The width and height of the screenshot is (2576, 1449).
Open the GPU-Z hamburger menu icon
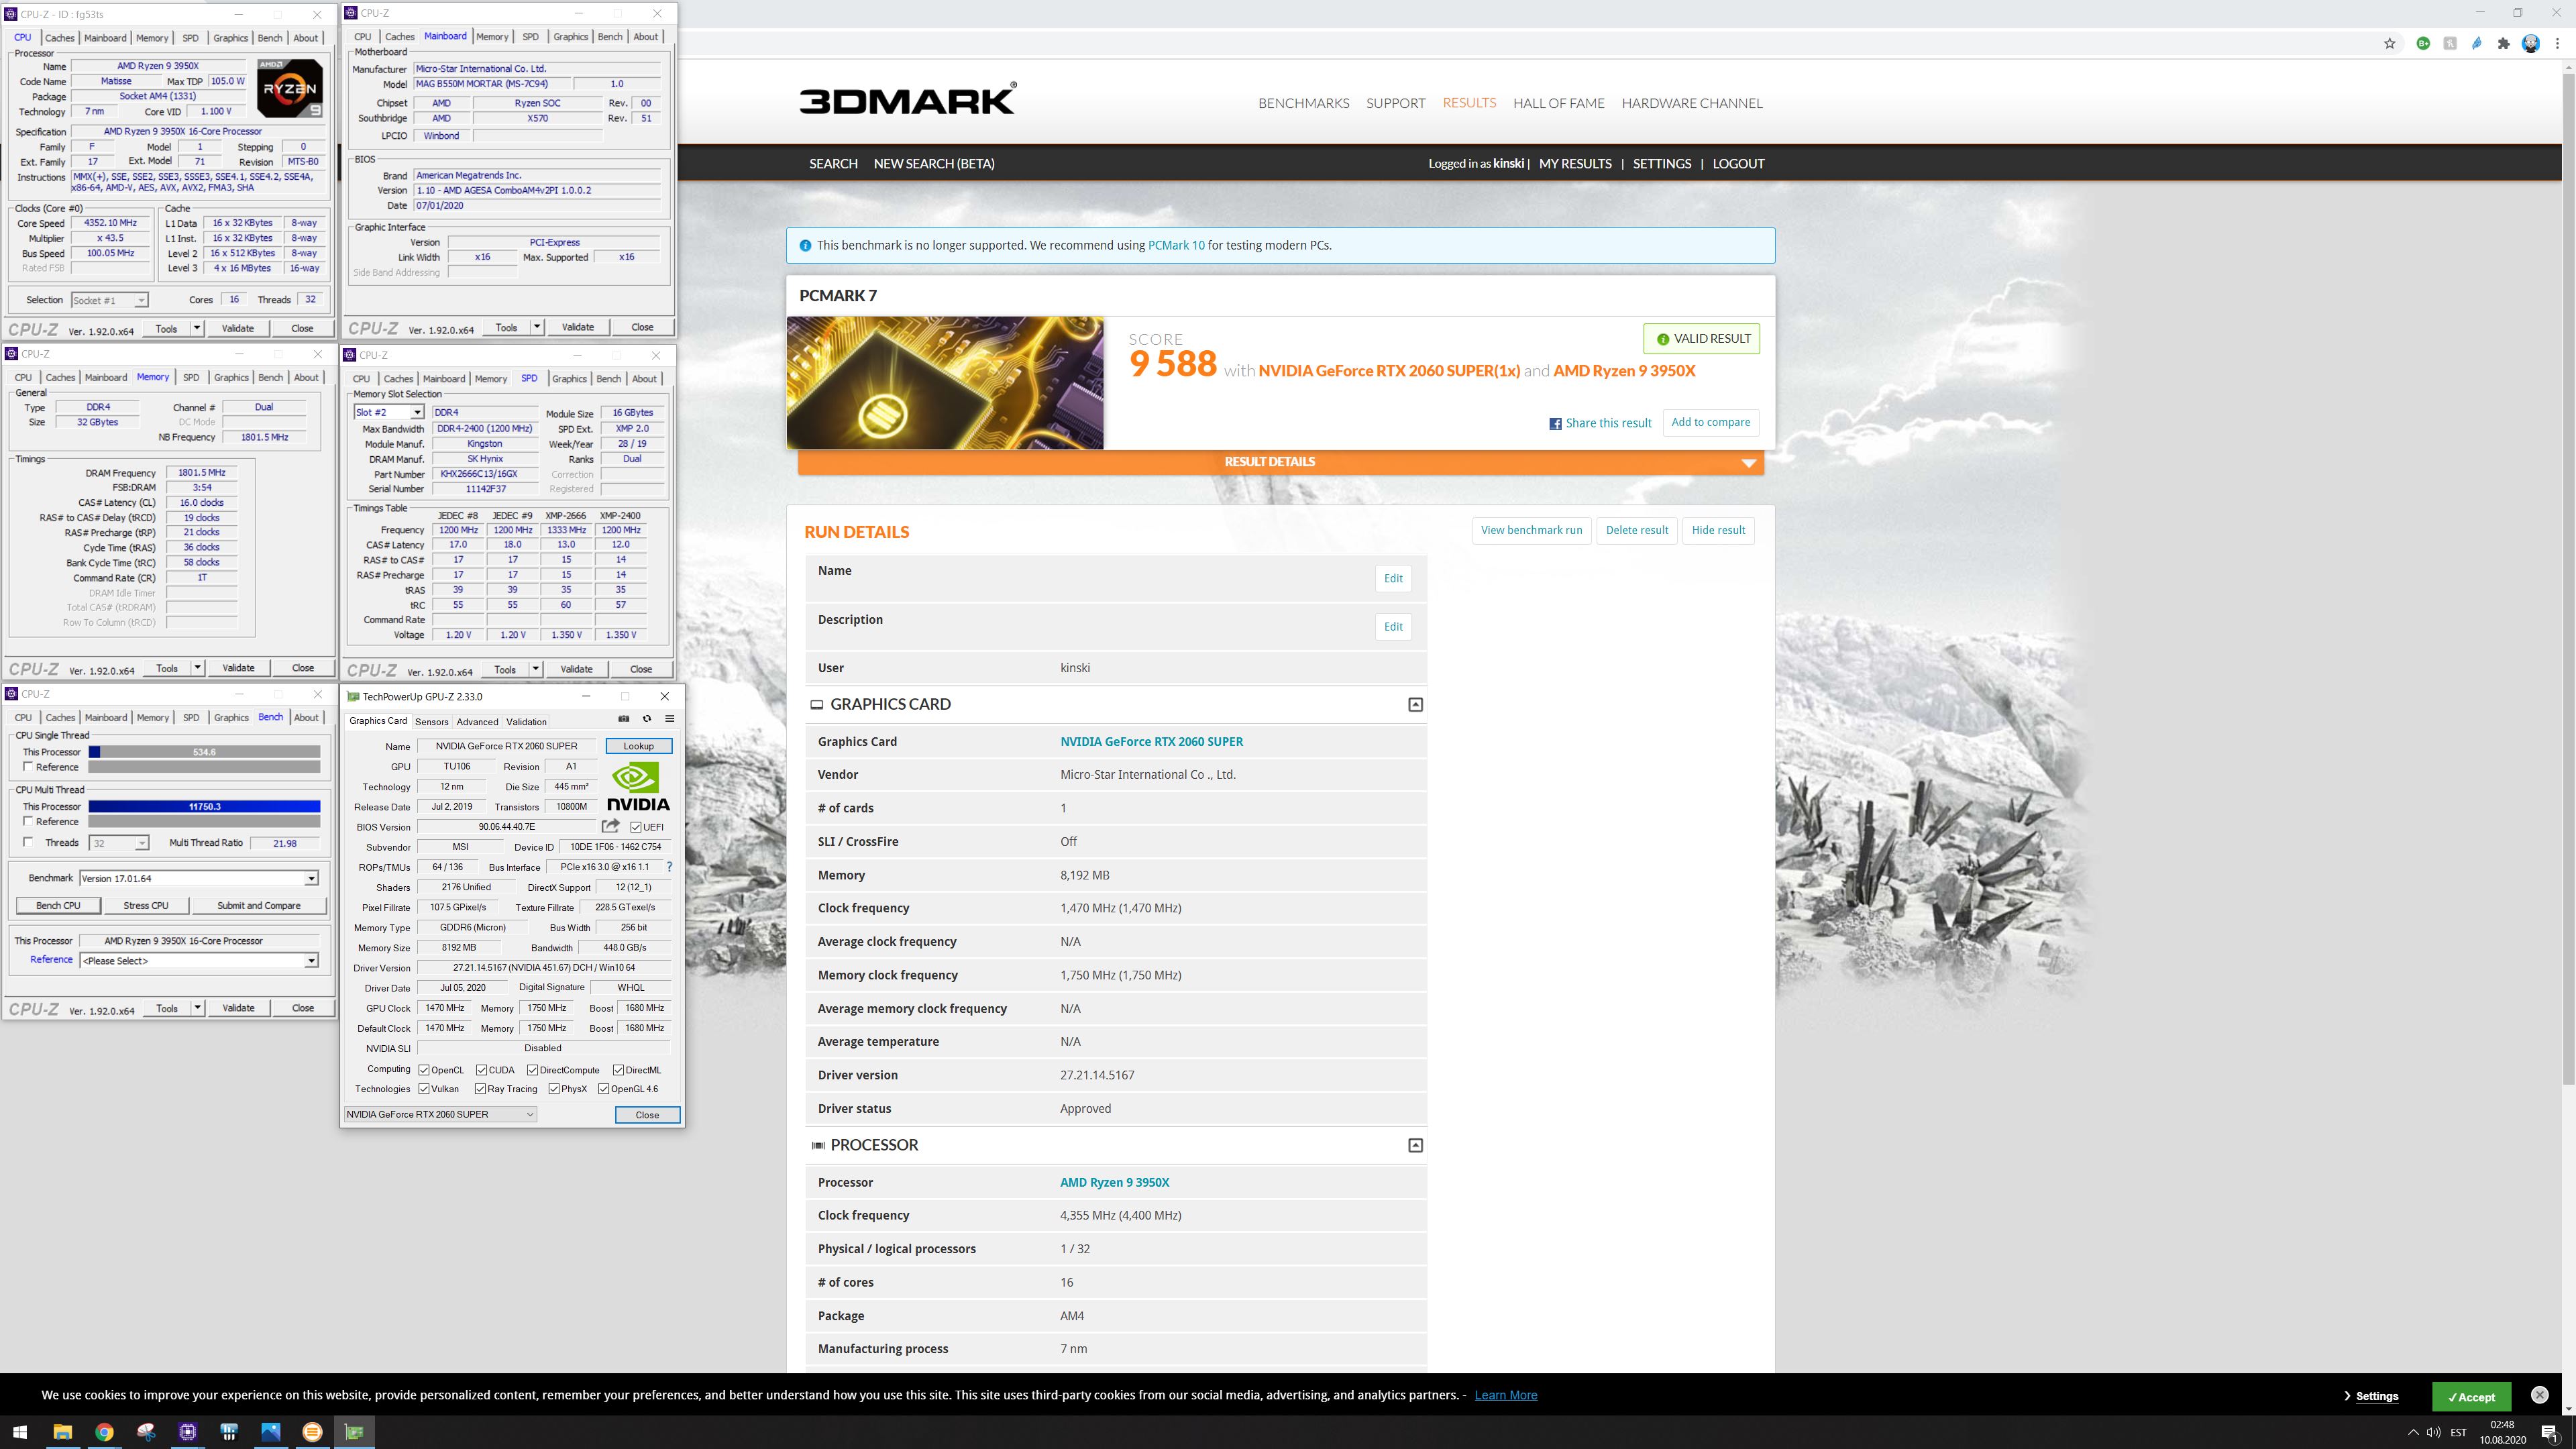pyautogui.click(x=670, y=719)
